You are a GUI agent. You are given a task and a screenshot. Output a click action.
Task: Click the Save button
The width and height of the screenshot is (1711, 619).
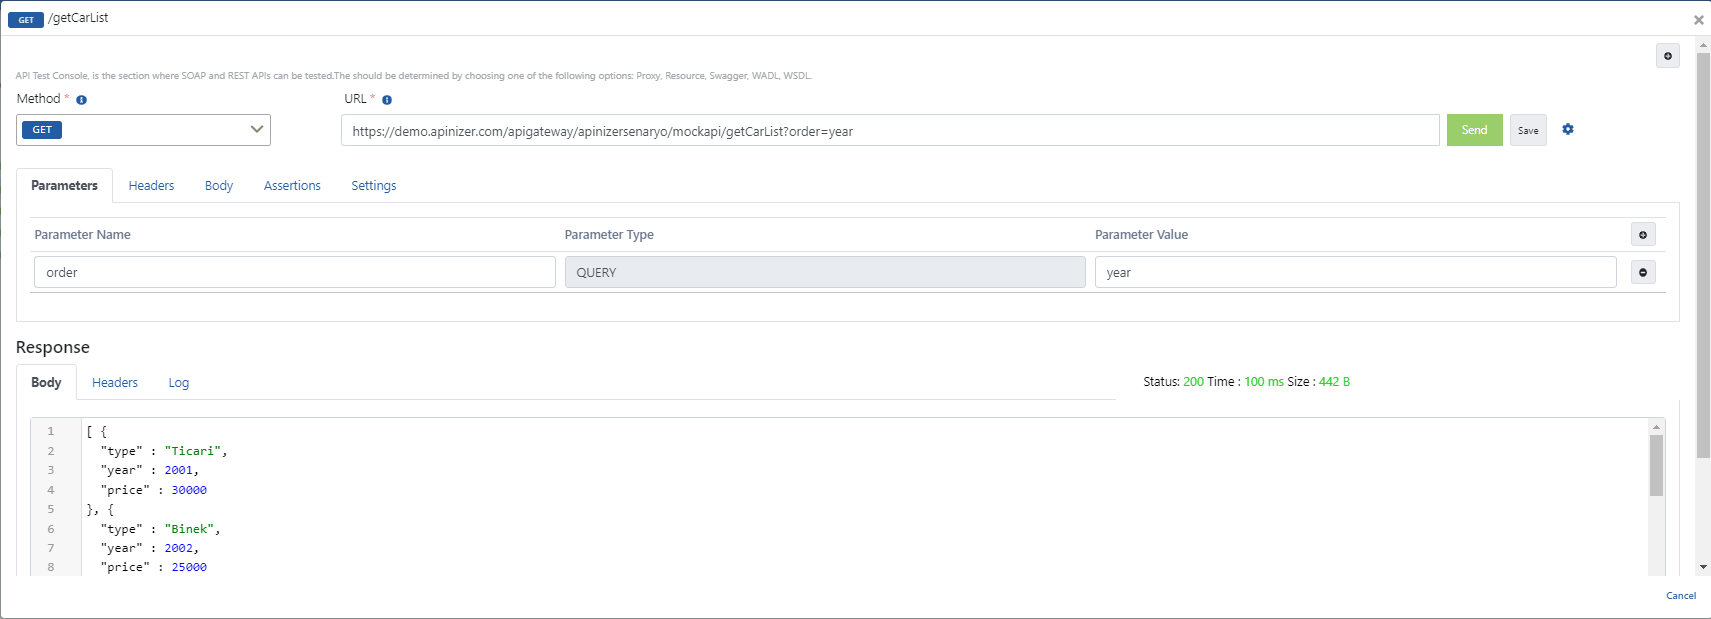[1527, 130]
